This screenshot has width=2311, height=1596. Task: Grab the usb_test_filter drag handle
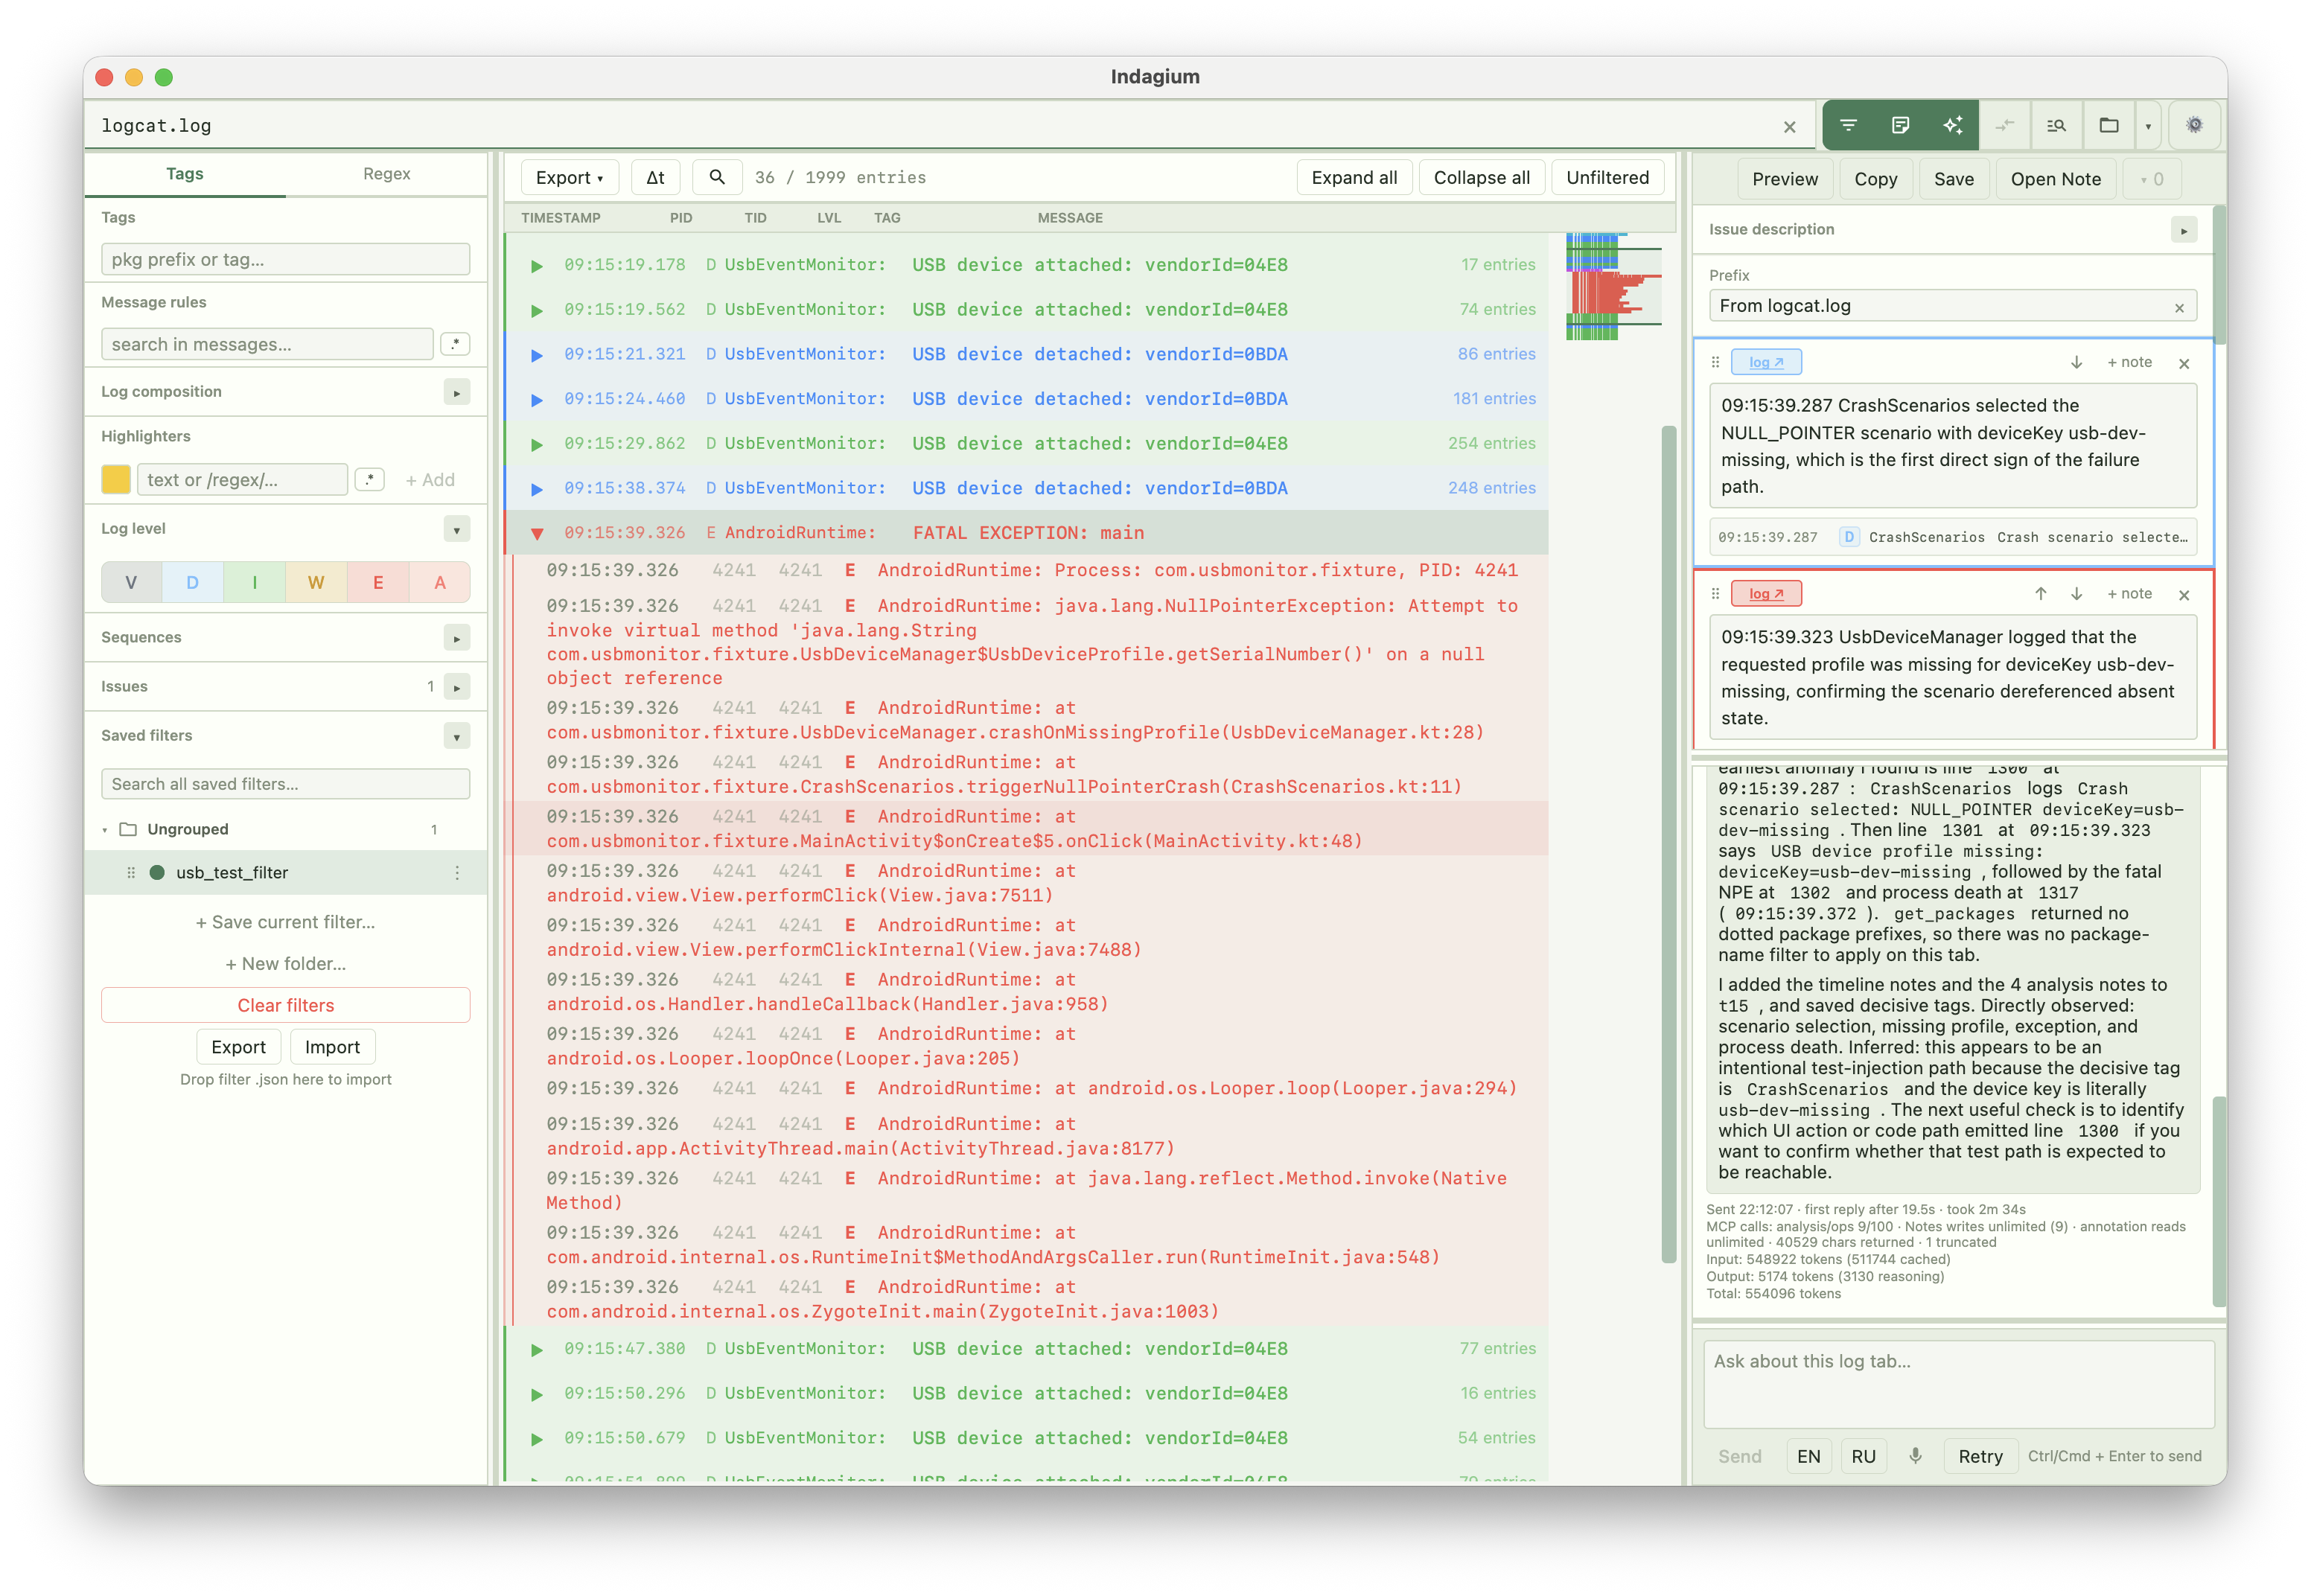(x=131, y=872)
